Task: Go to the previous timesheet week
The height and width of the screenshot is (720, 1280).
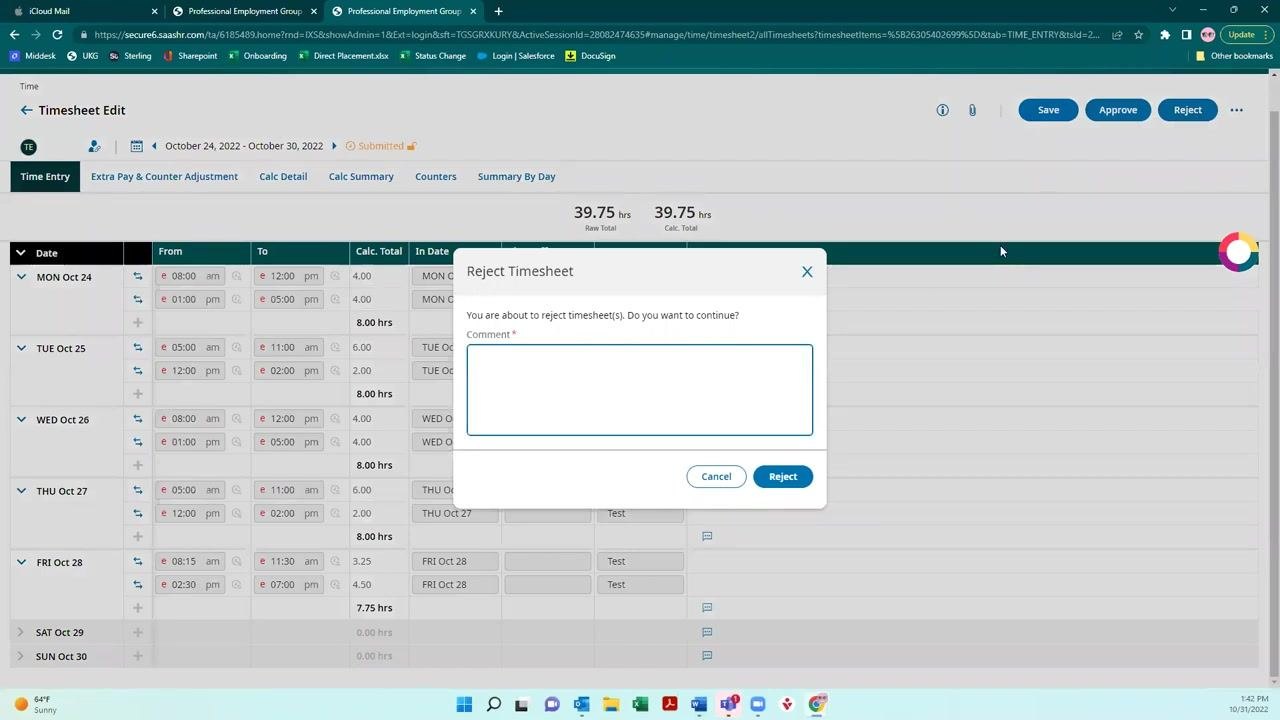Action: pyautogui.click(x=154, y=146)
